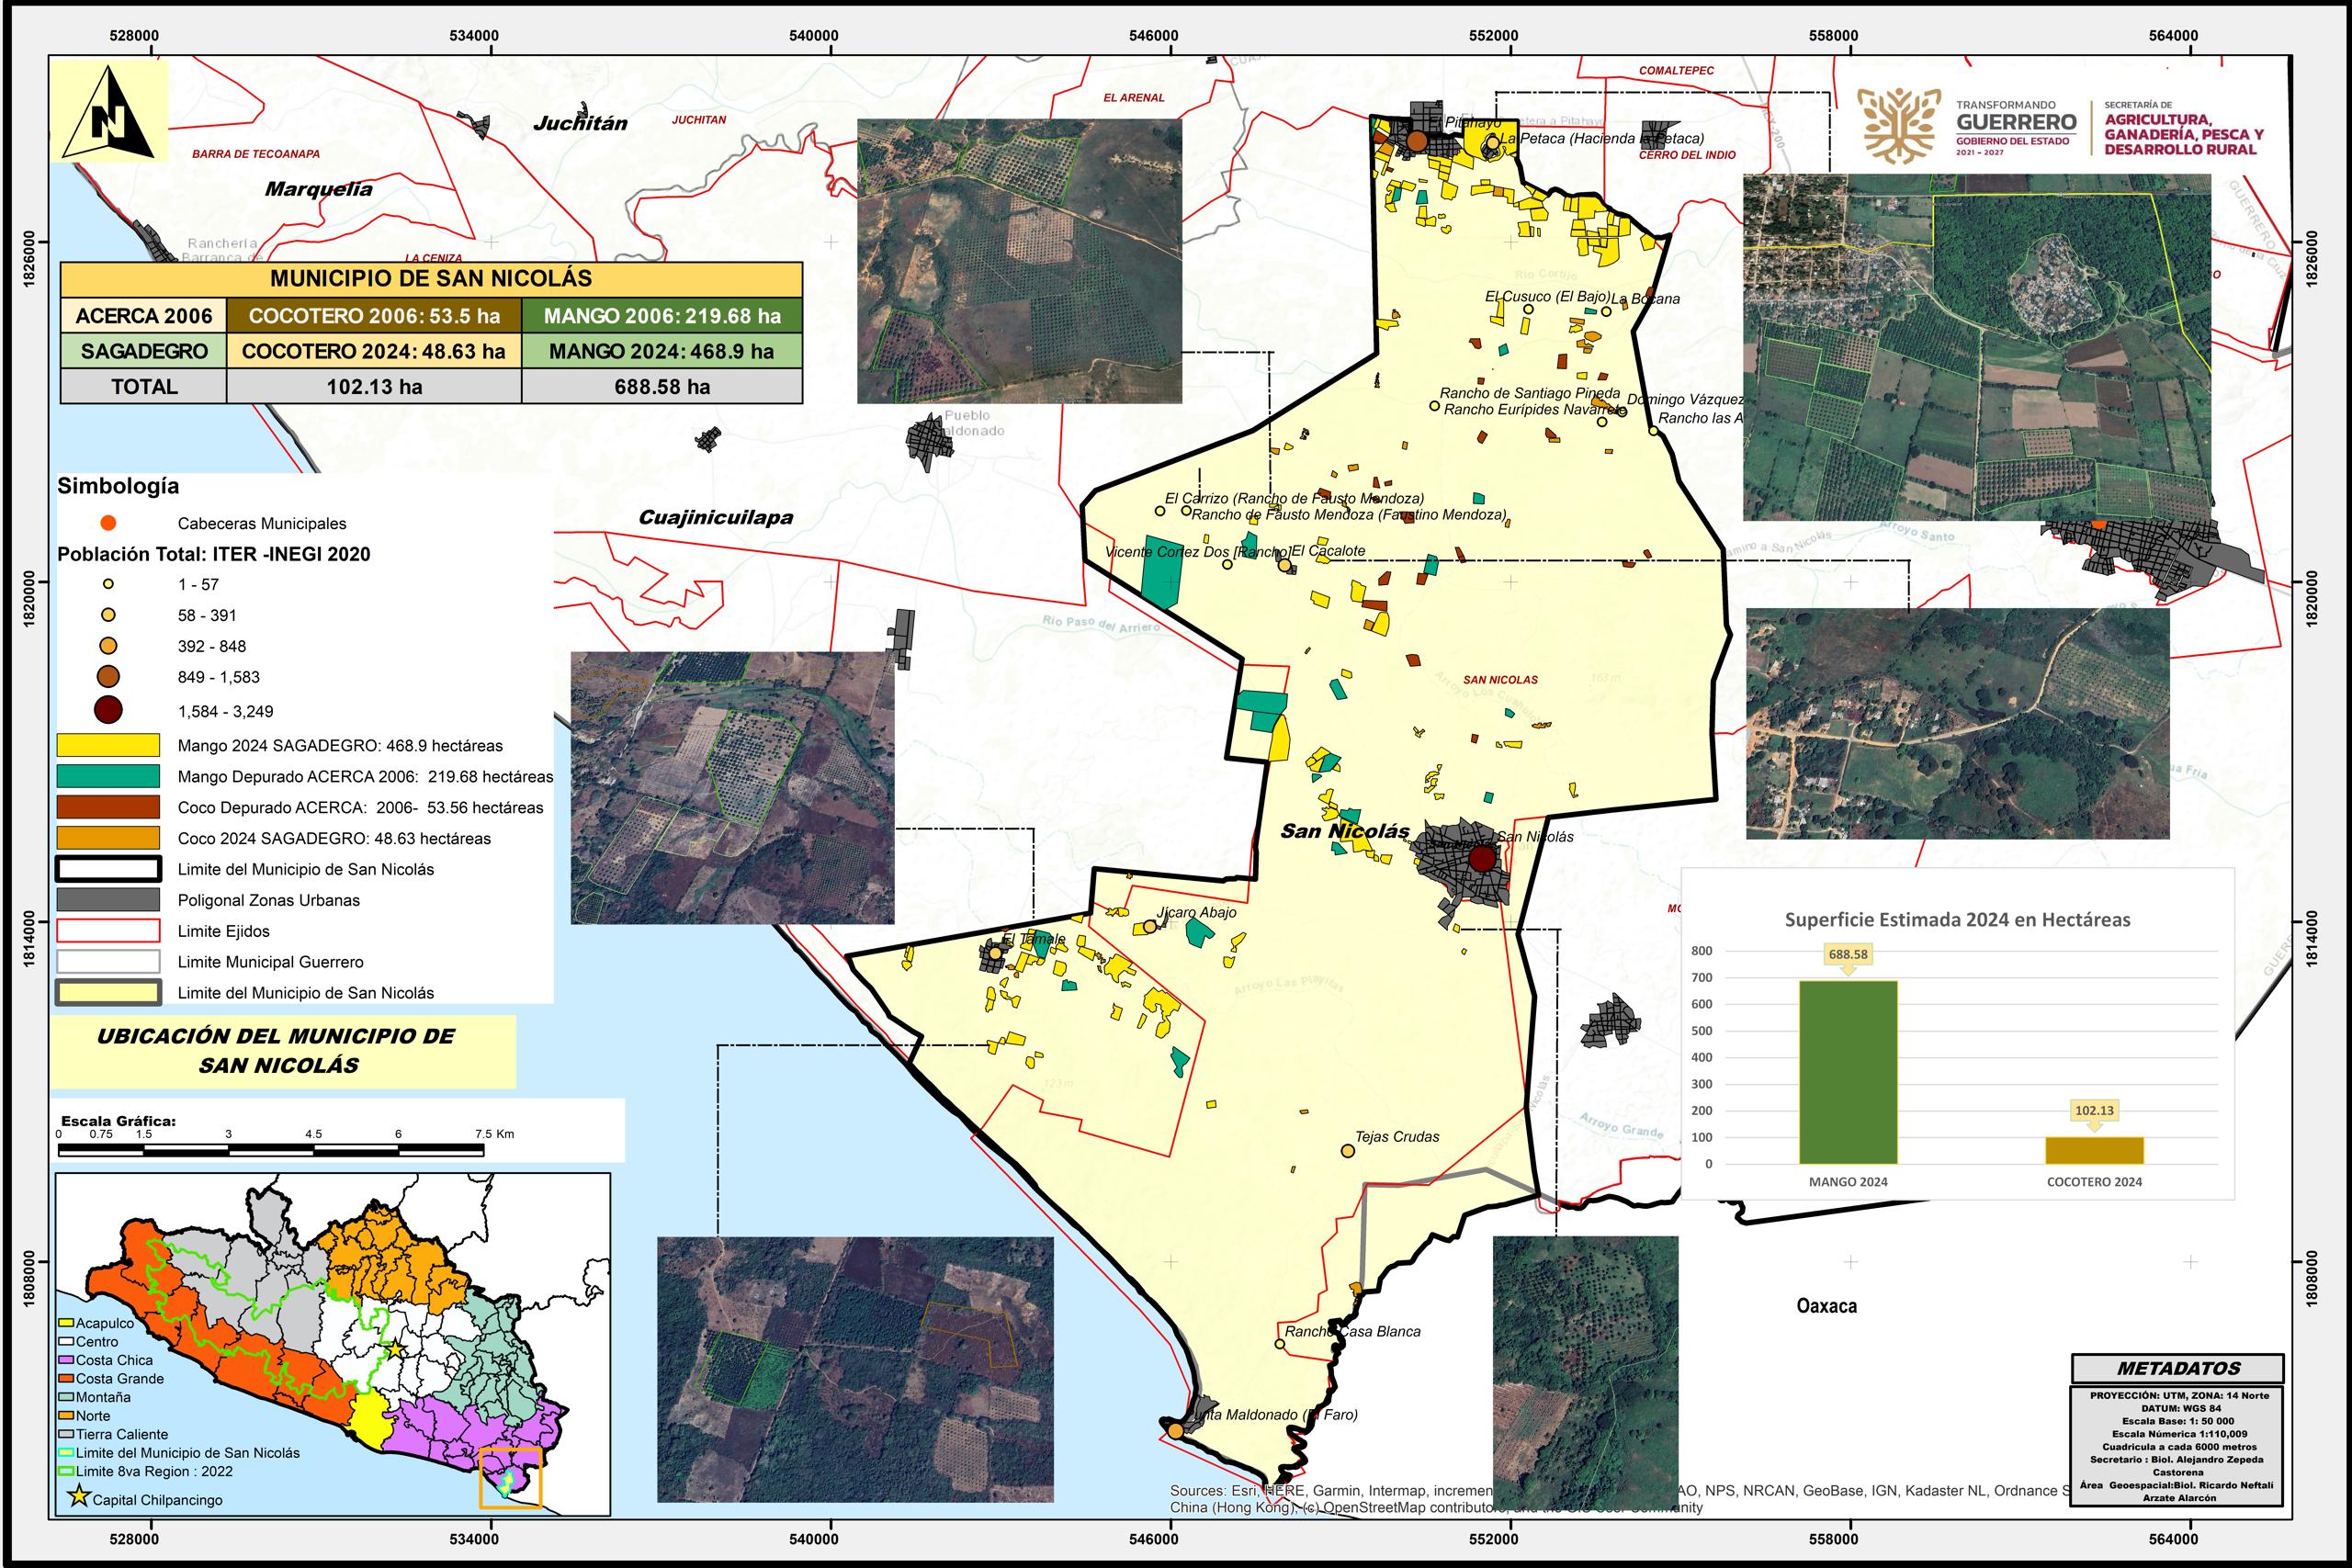Image resolution: width=2352 pixels, height=1568 pixels.
Task: Click the Cuajinicuilapa municipality label
Action: [716, 517]
